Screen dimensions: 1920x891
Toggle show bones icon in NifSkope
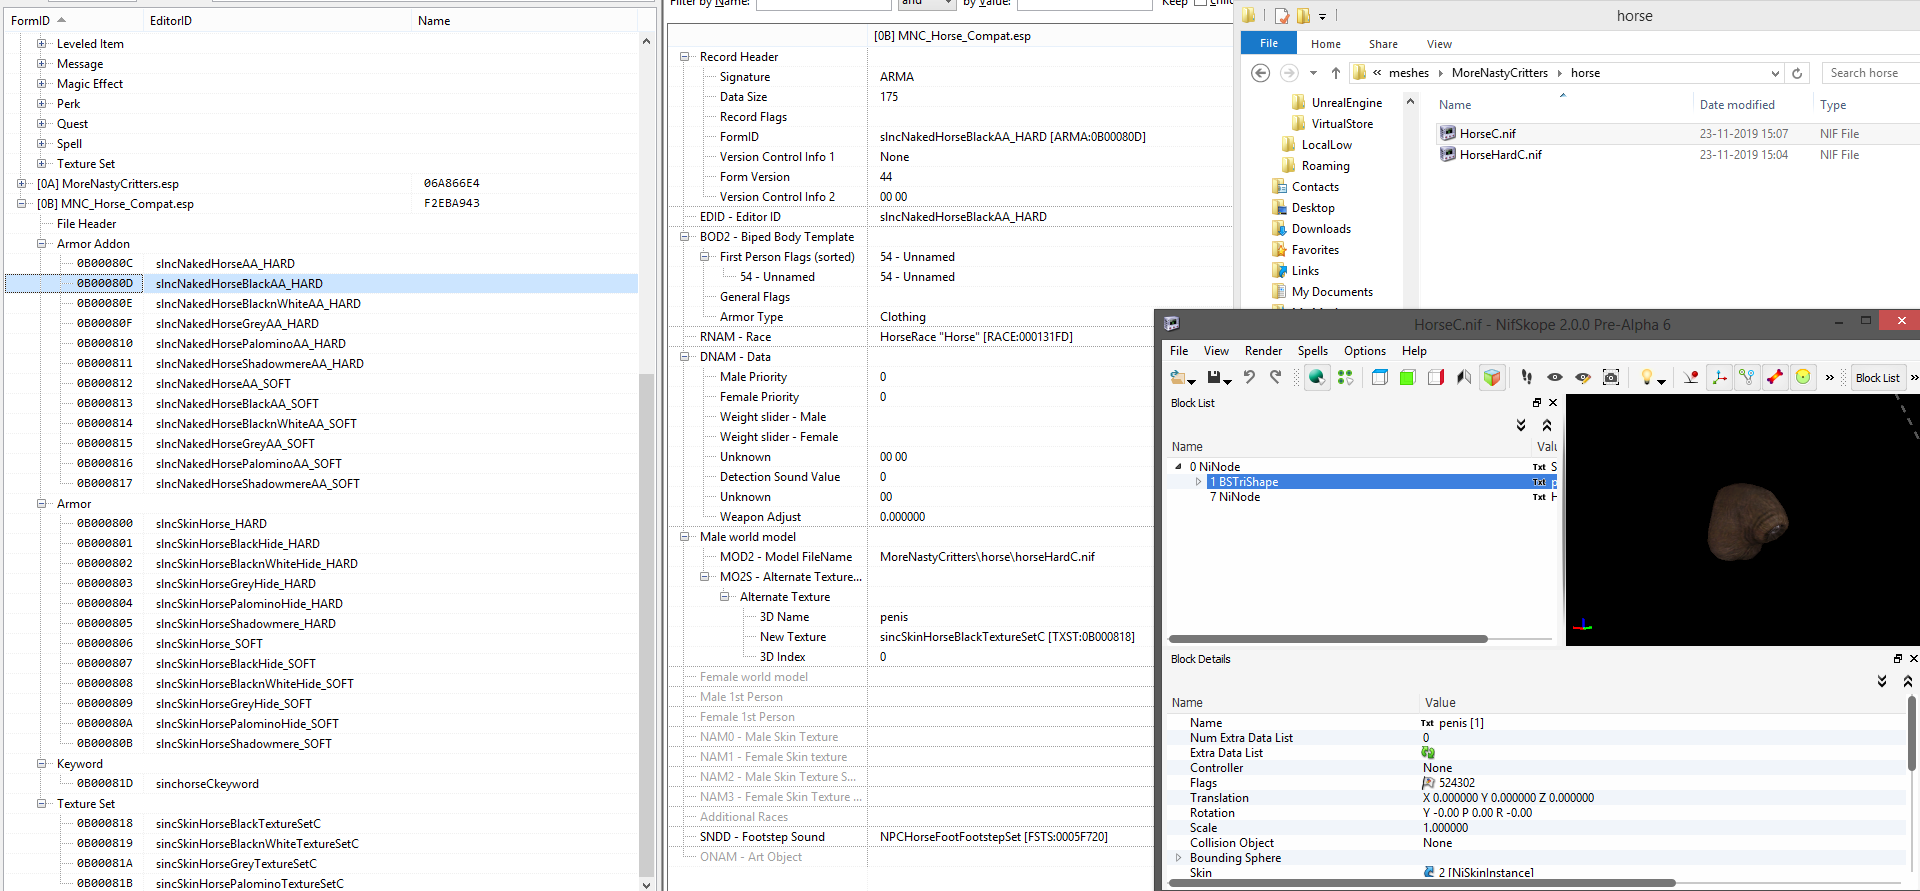pos(1775,377)
